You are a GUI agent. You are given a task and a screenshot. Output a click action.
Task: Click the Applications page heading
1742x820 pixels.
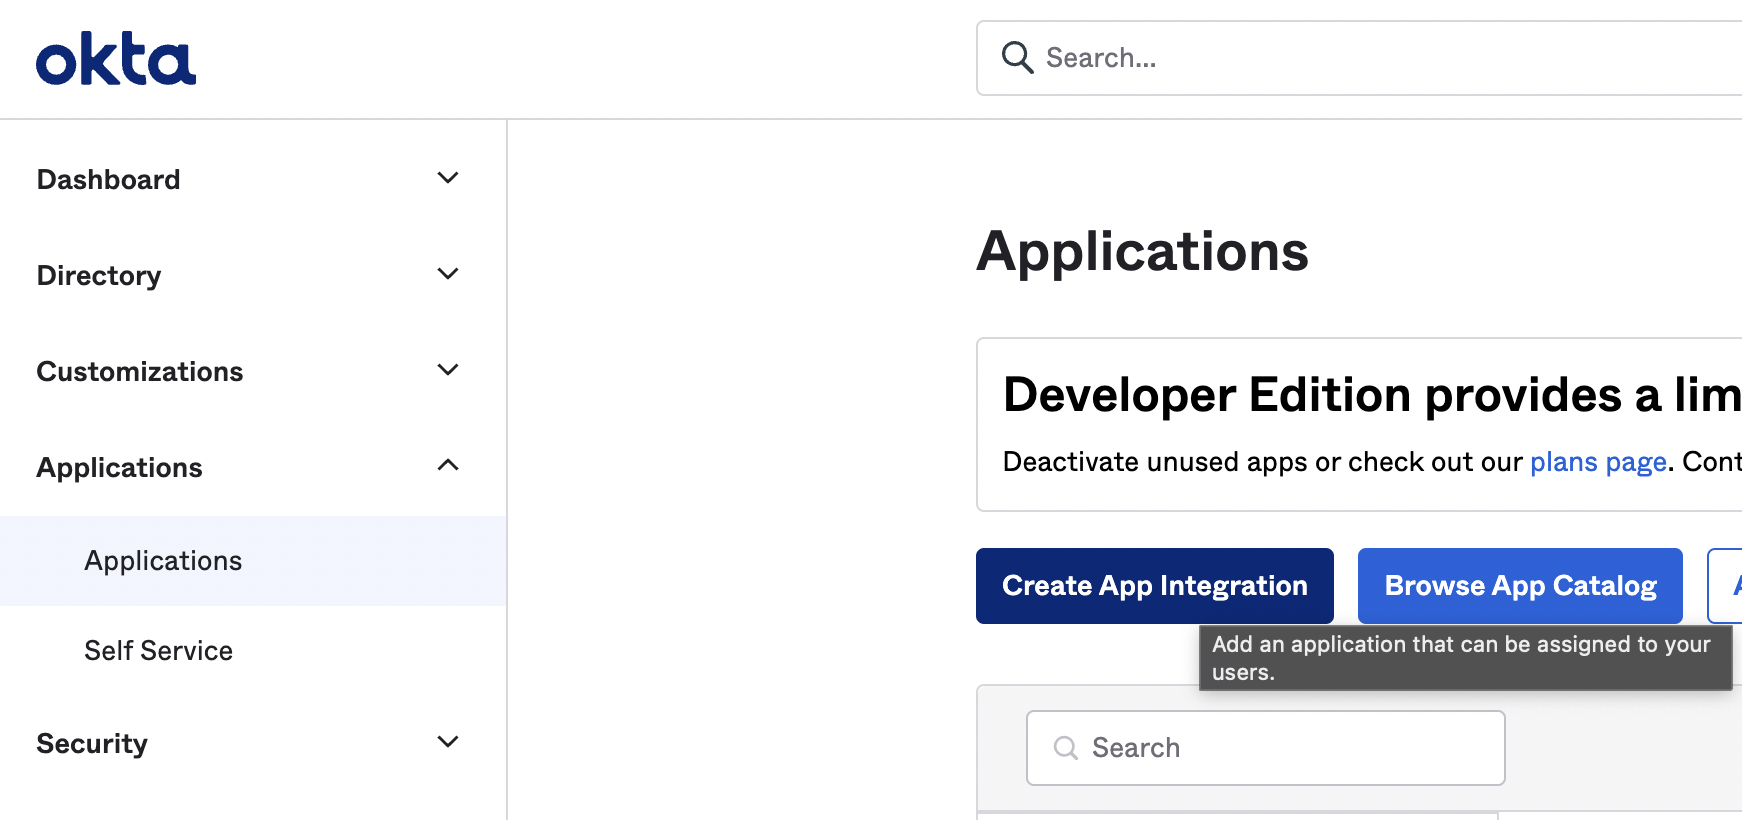click(x=1142, y=251)
